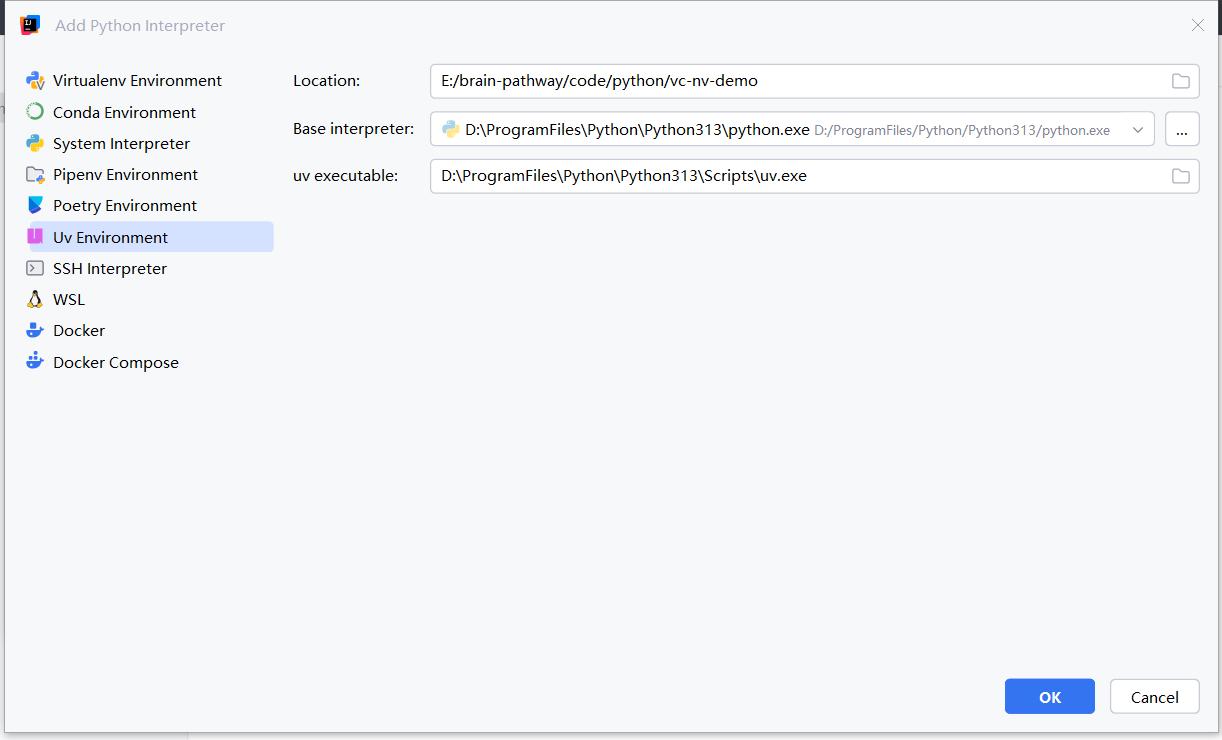Screen dimensions: 1222x740
Task: Expand the Base interpreter dropdown arrow
Action: click(x=1138, y=129)
